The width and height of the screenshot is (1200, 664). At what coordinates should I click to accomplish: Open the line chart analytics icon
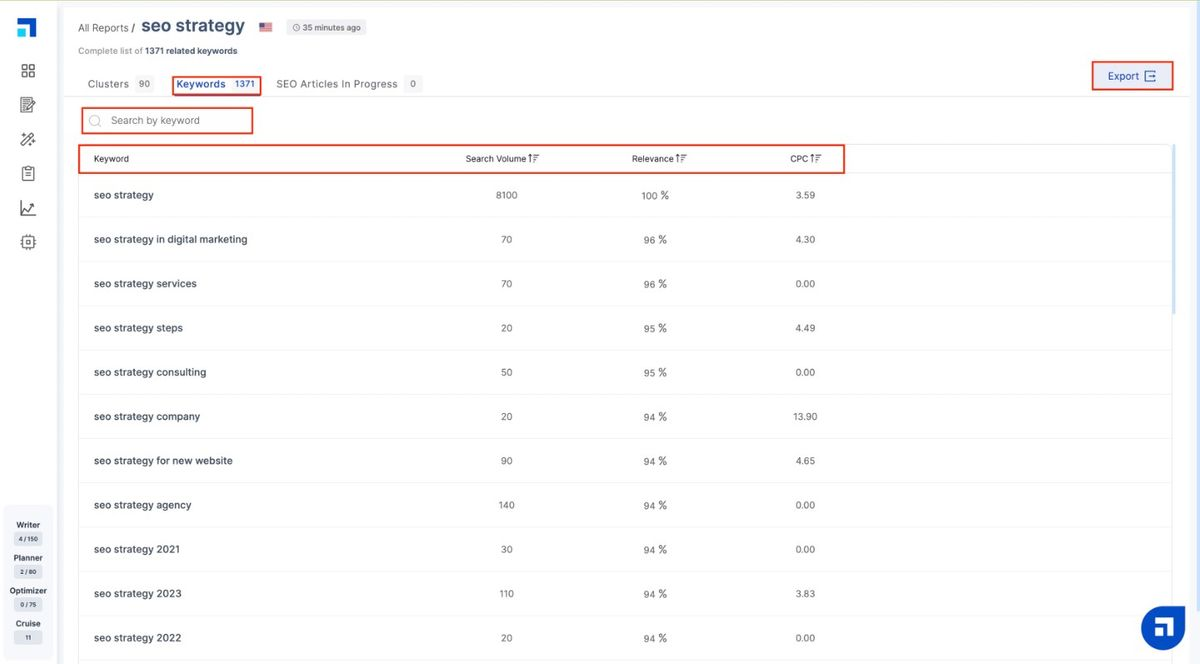click(x=28, y=208)
